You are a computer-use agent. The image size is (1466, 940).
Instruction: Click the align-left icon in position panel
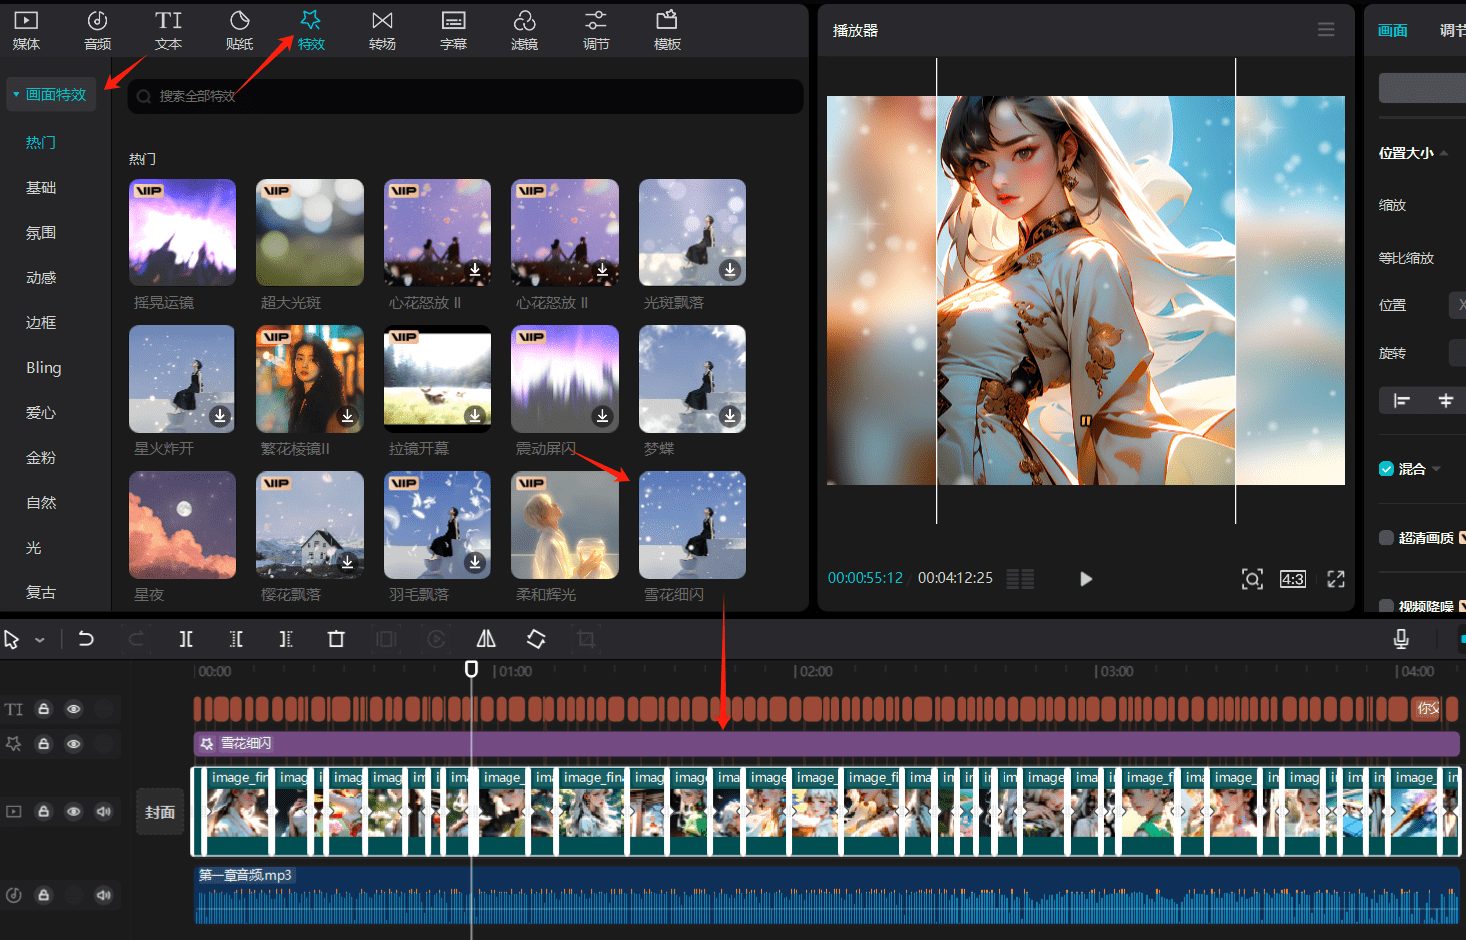click(x=1402, y=401)
